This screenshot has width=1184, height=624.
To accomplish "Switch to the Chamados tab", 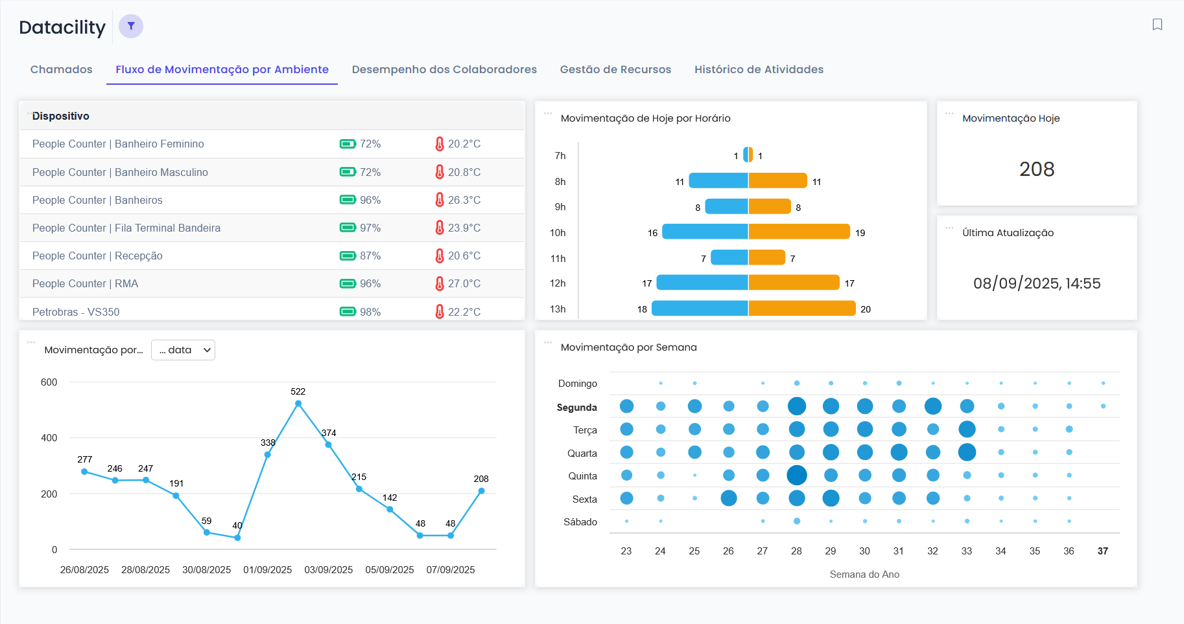I will pyautogui.click(x=61, y=70).
